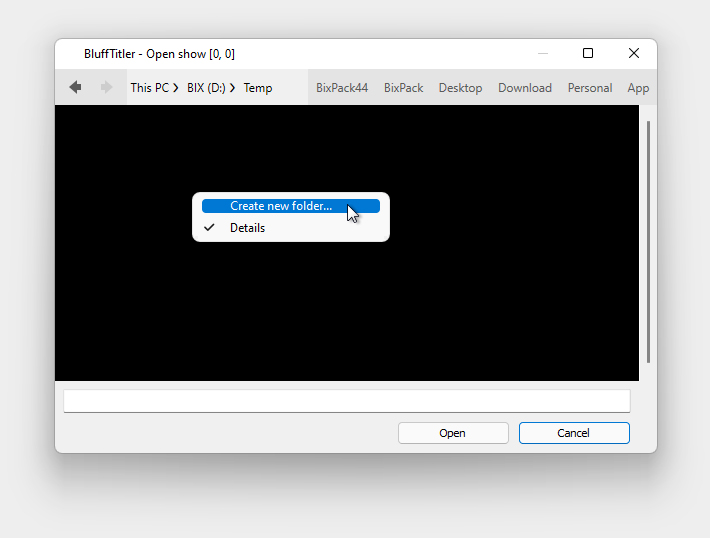Switch to Personal shortcut folder
Viewport: 710px width, 538px height.
pos(590,88)
